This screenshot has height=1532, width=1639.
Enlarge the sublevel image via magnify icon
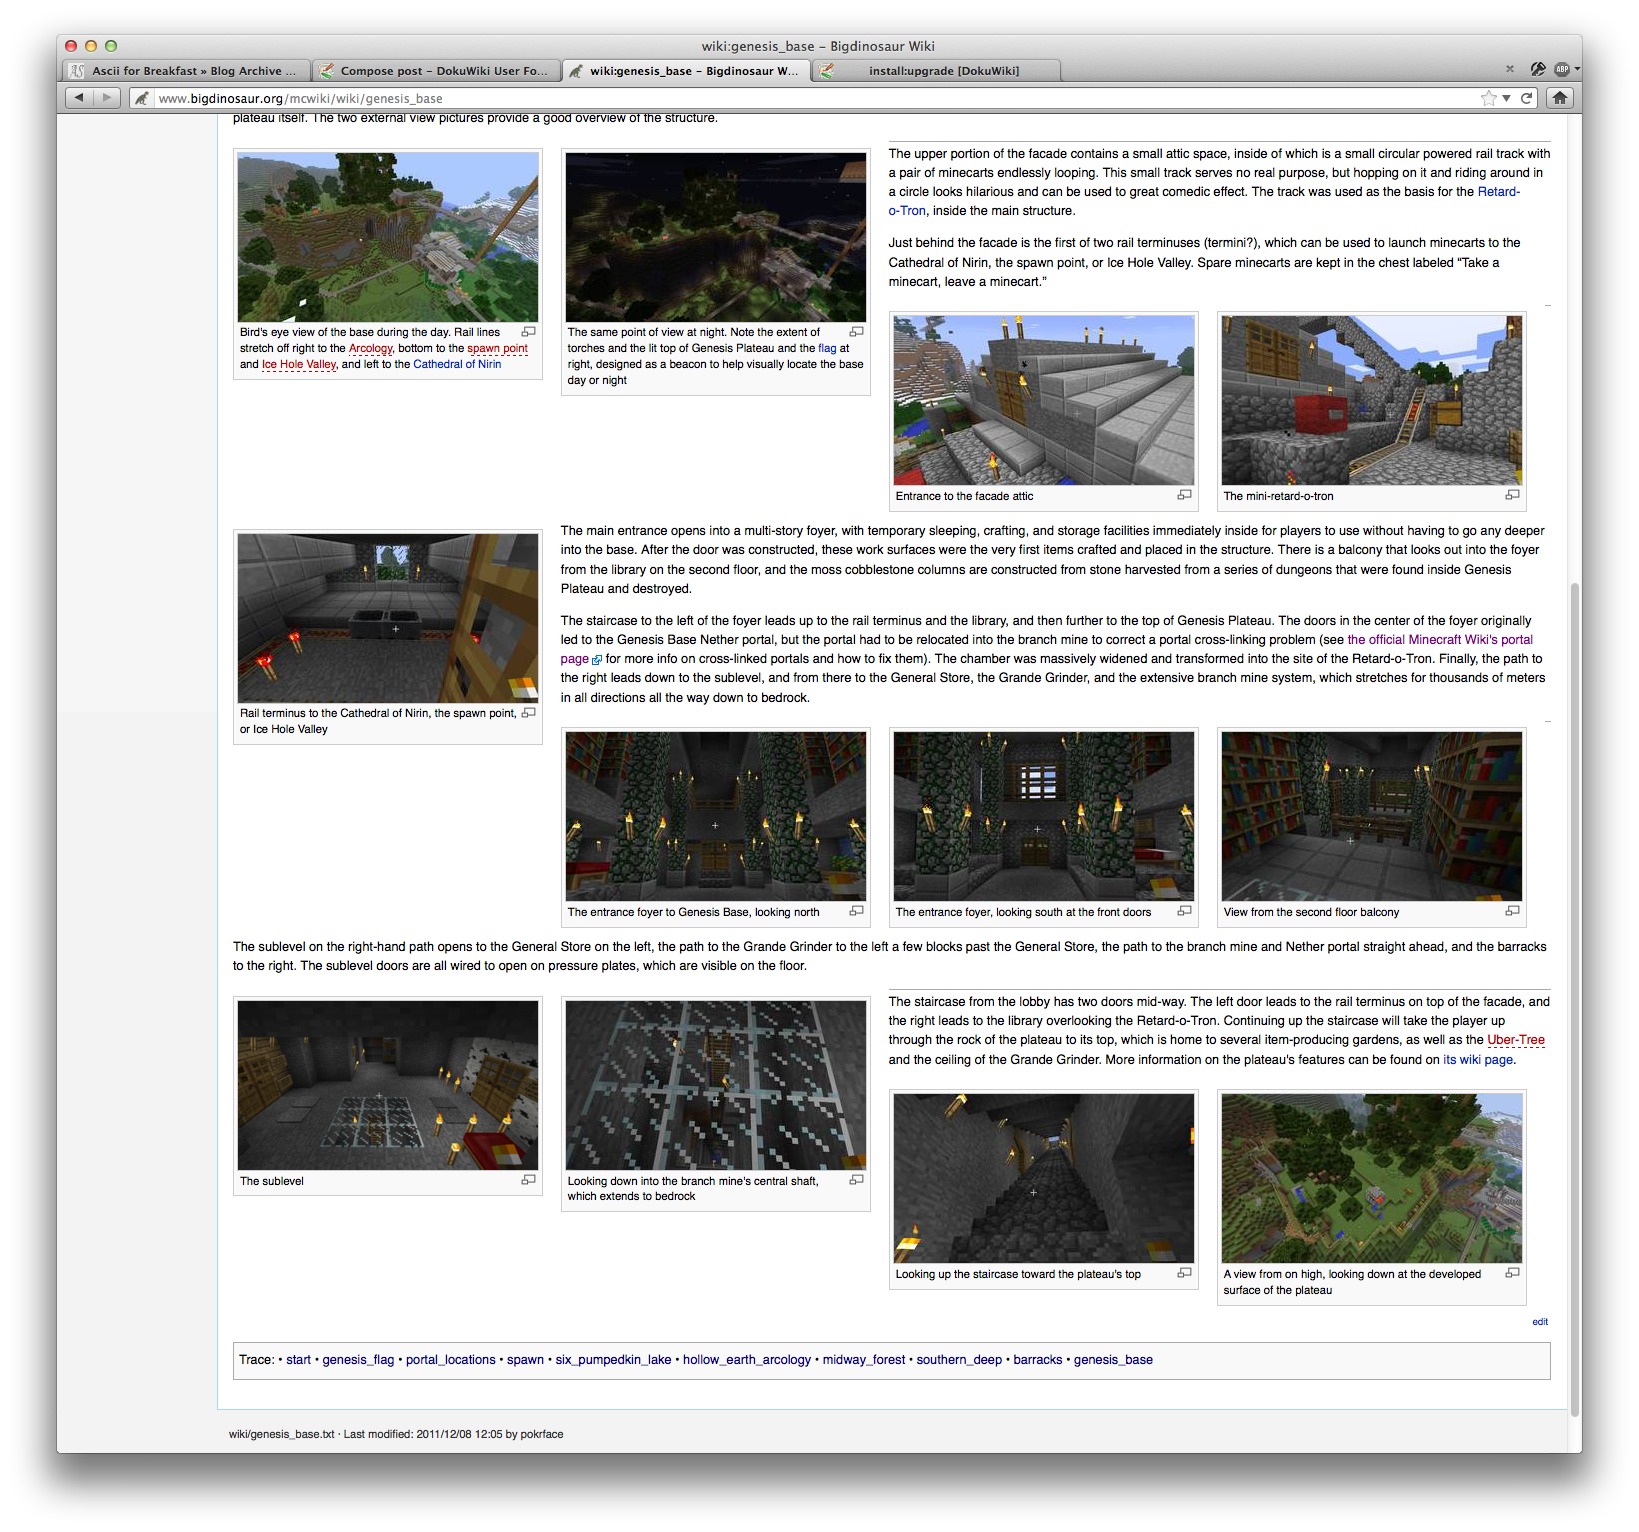(529, 1180)
